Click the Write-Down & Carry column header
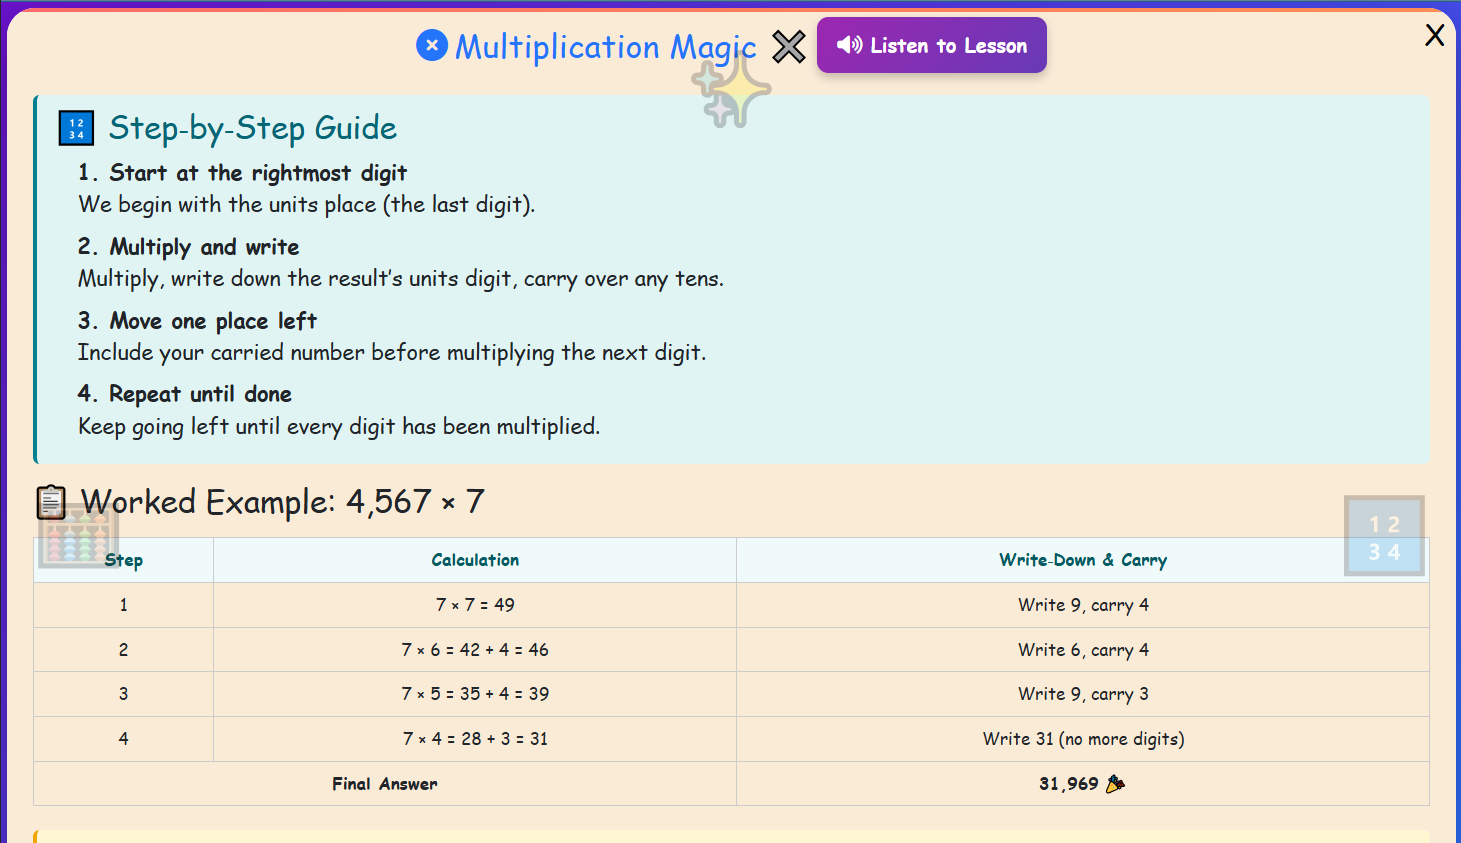Screen dimensions: 1461x843 click(x=1082, y=560)
